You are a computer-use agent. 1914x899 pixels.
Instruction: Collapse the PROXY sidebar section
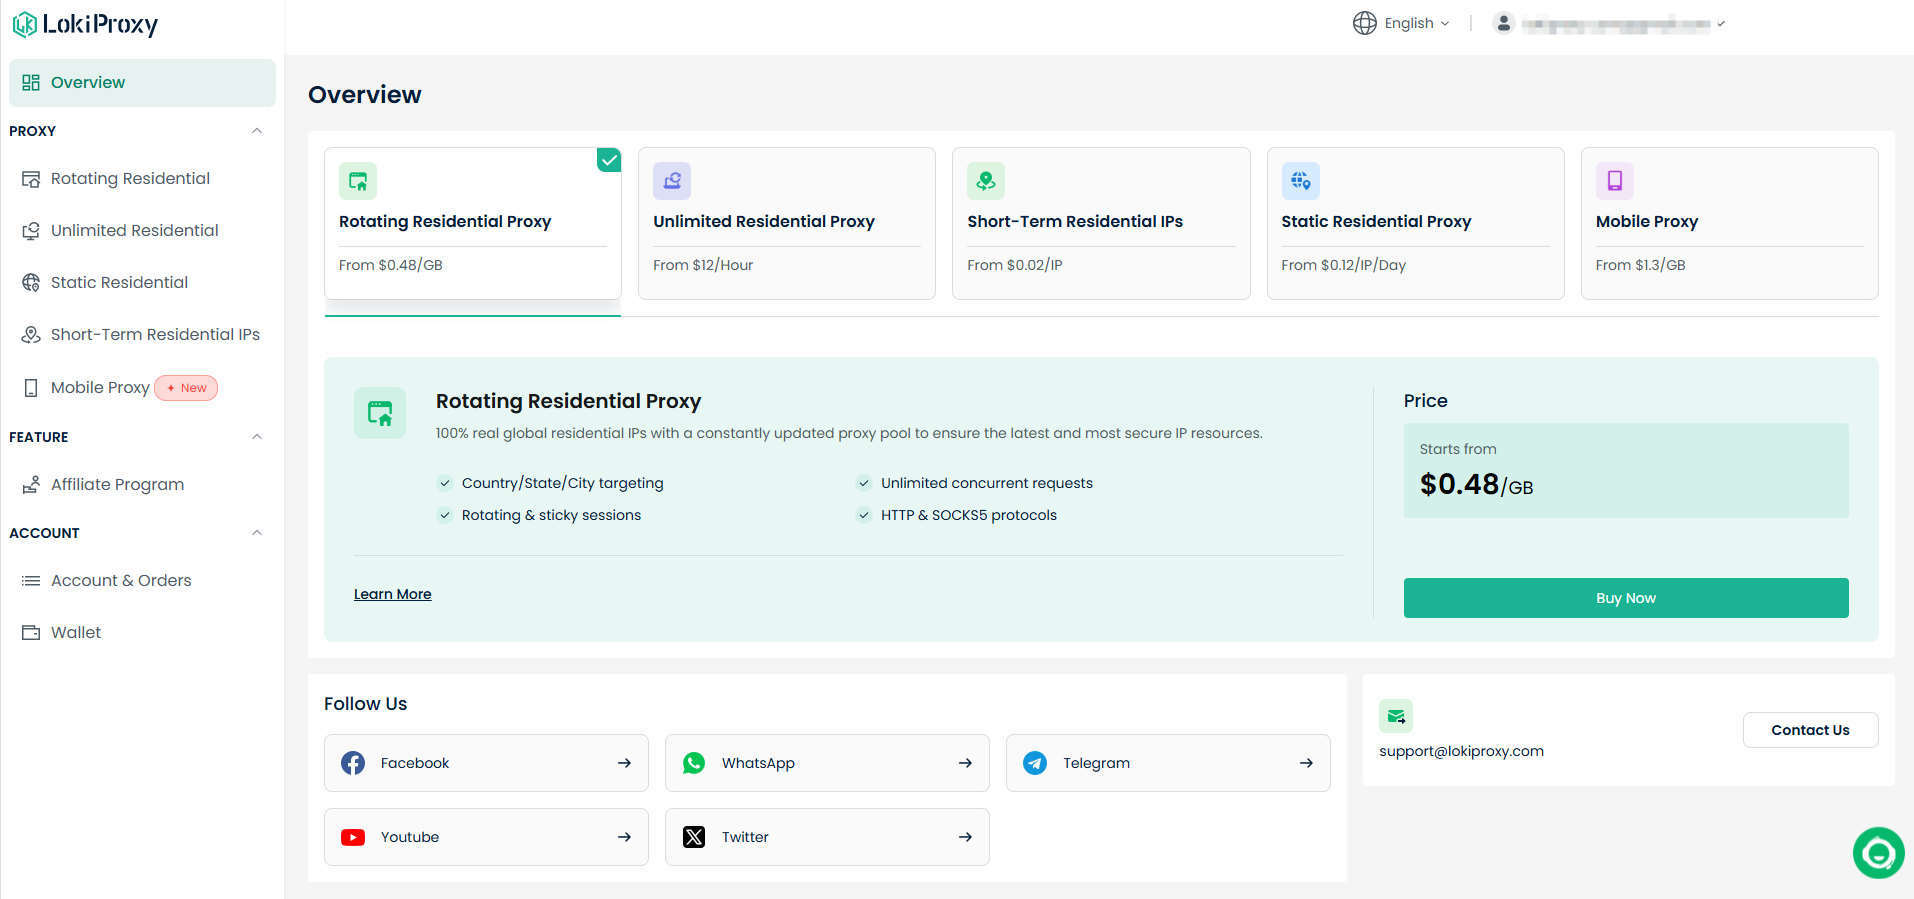coord(257,131)
